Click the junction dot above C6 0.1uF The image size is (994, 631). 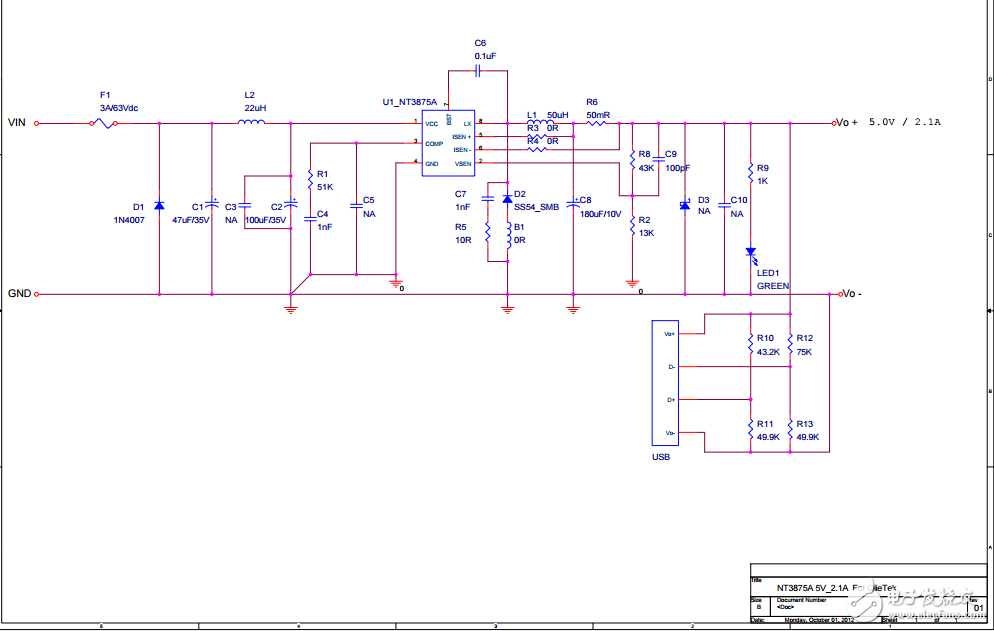[x=507, y=123]
